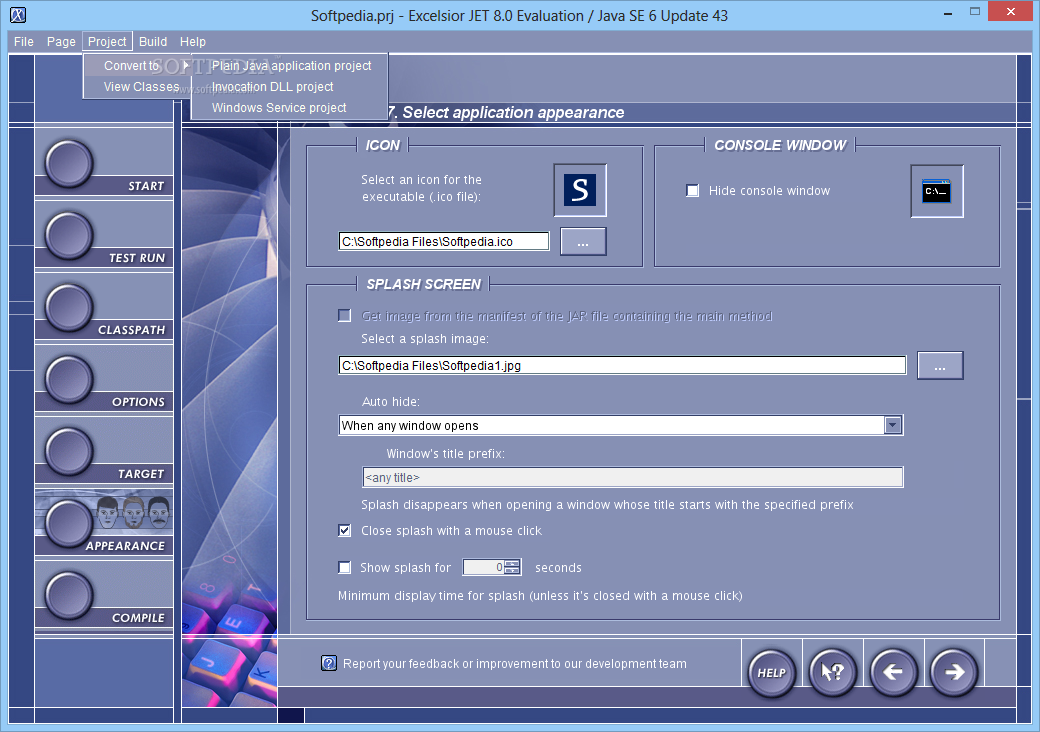Activate the context help cursor button
The width and height of the screenshot is (1040, 732).
pos(832,672)
